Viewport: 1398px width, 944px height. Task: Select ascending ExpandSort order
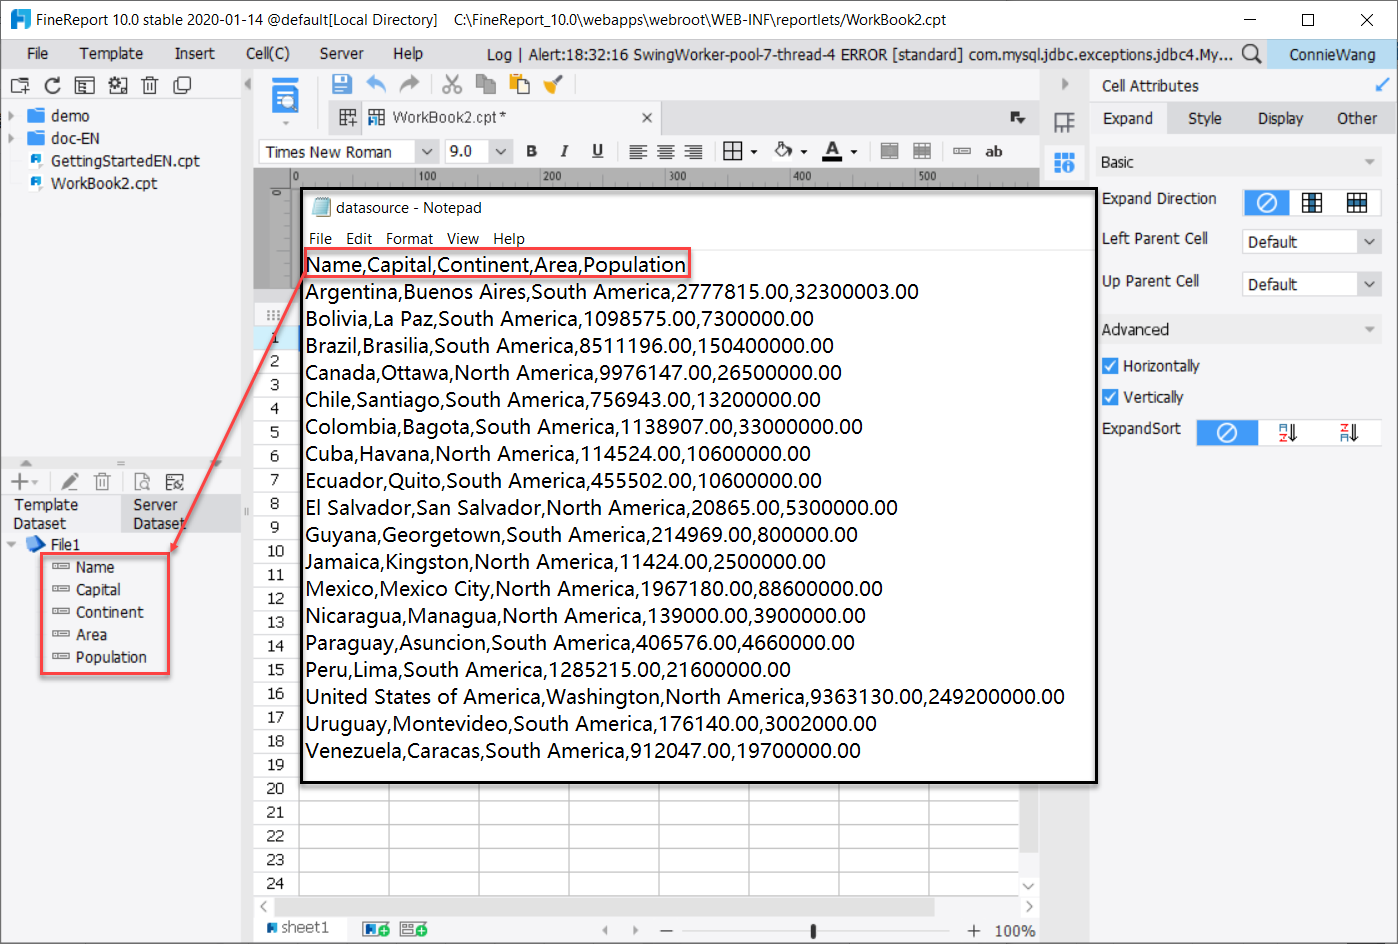click(1289, 432)
